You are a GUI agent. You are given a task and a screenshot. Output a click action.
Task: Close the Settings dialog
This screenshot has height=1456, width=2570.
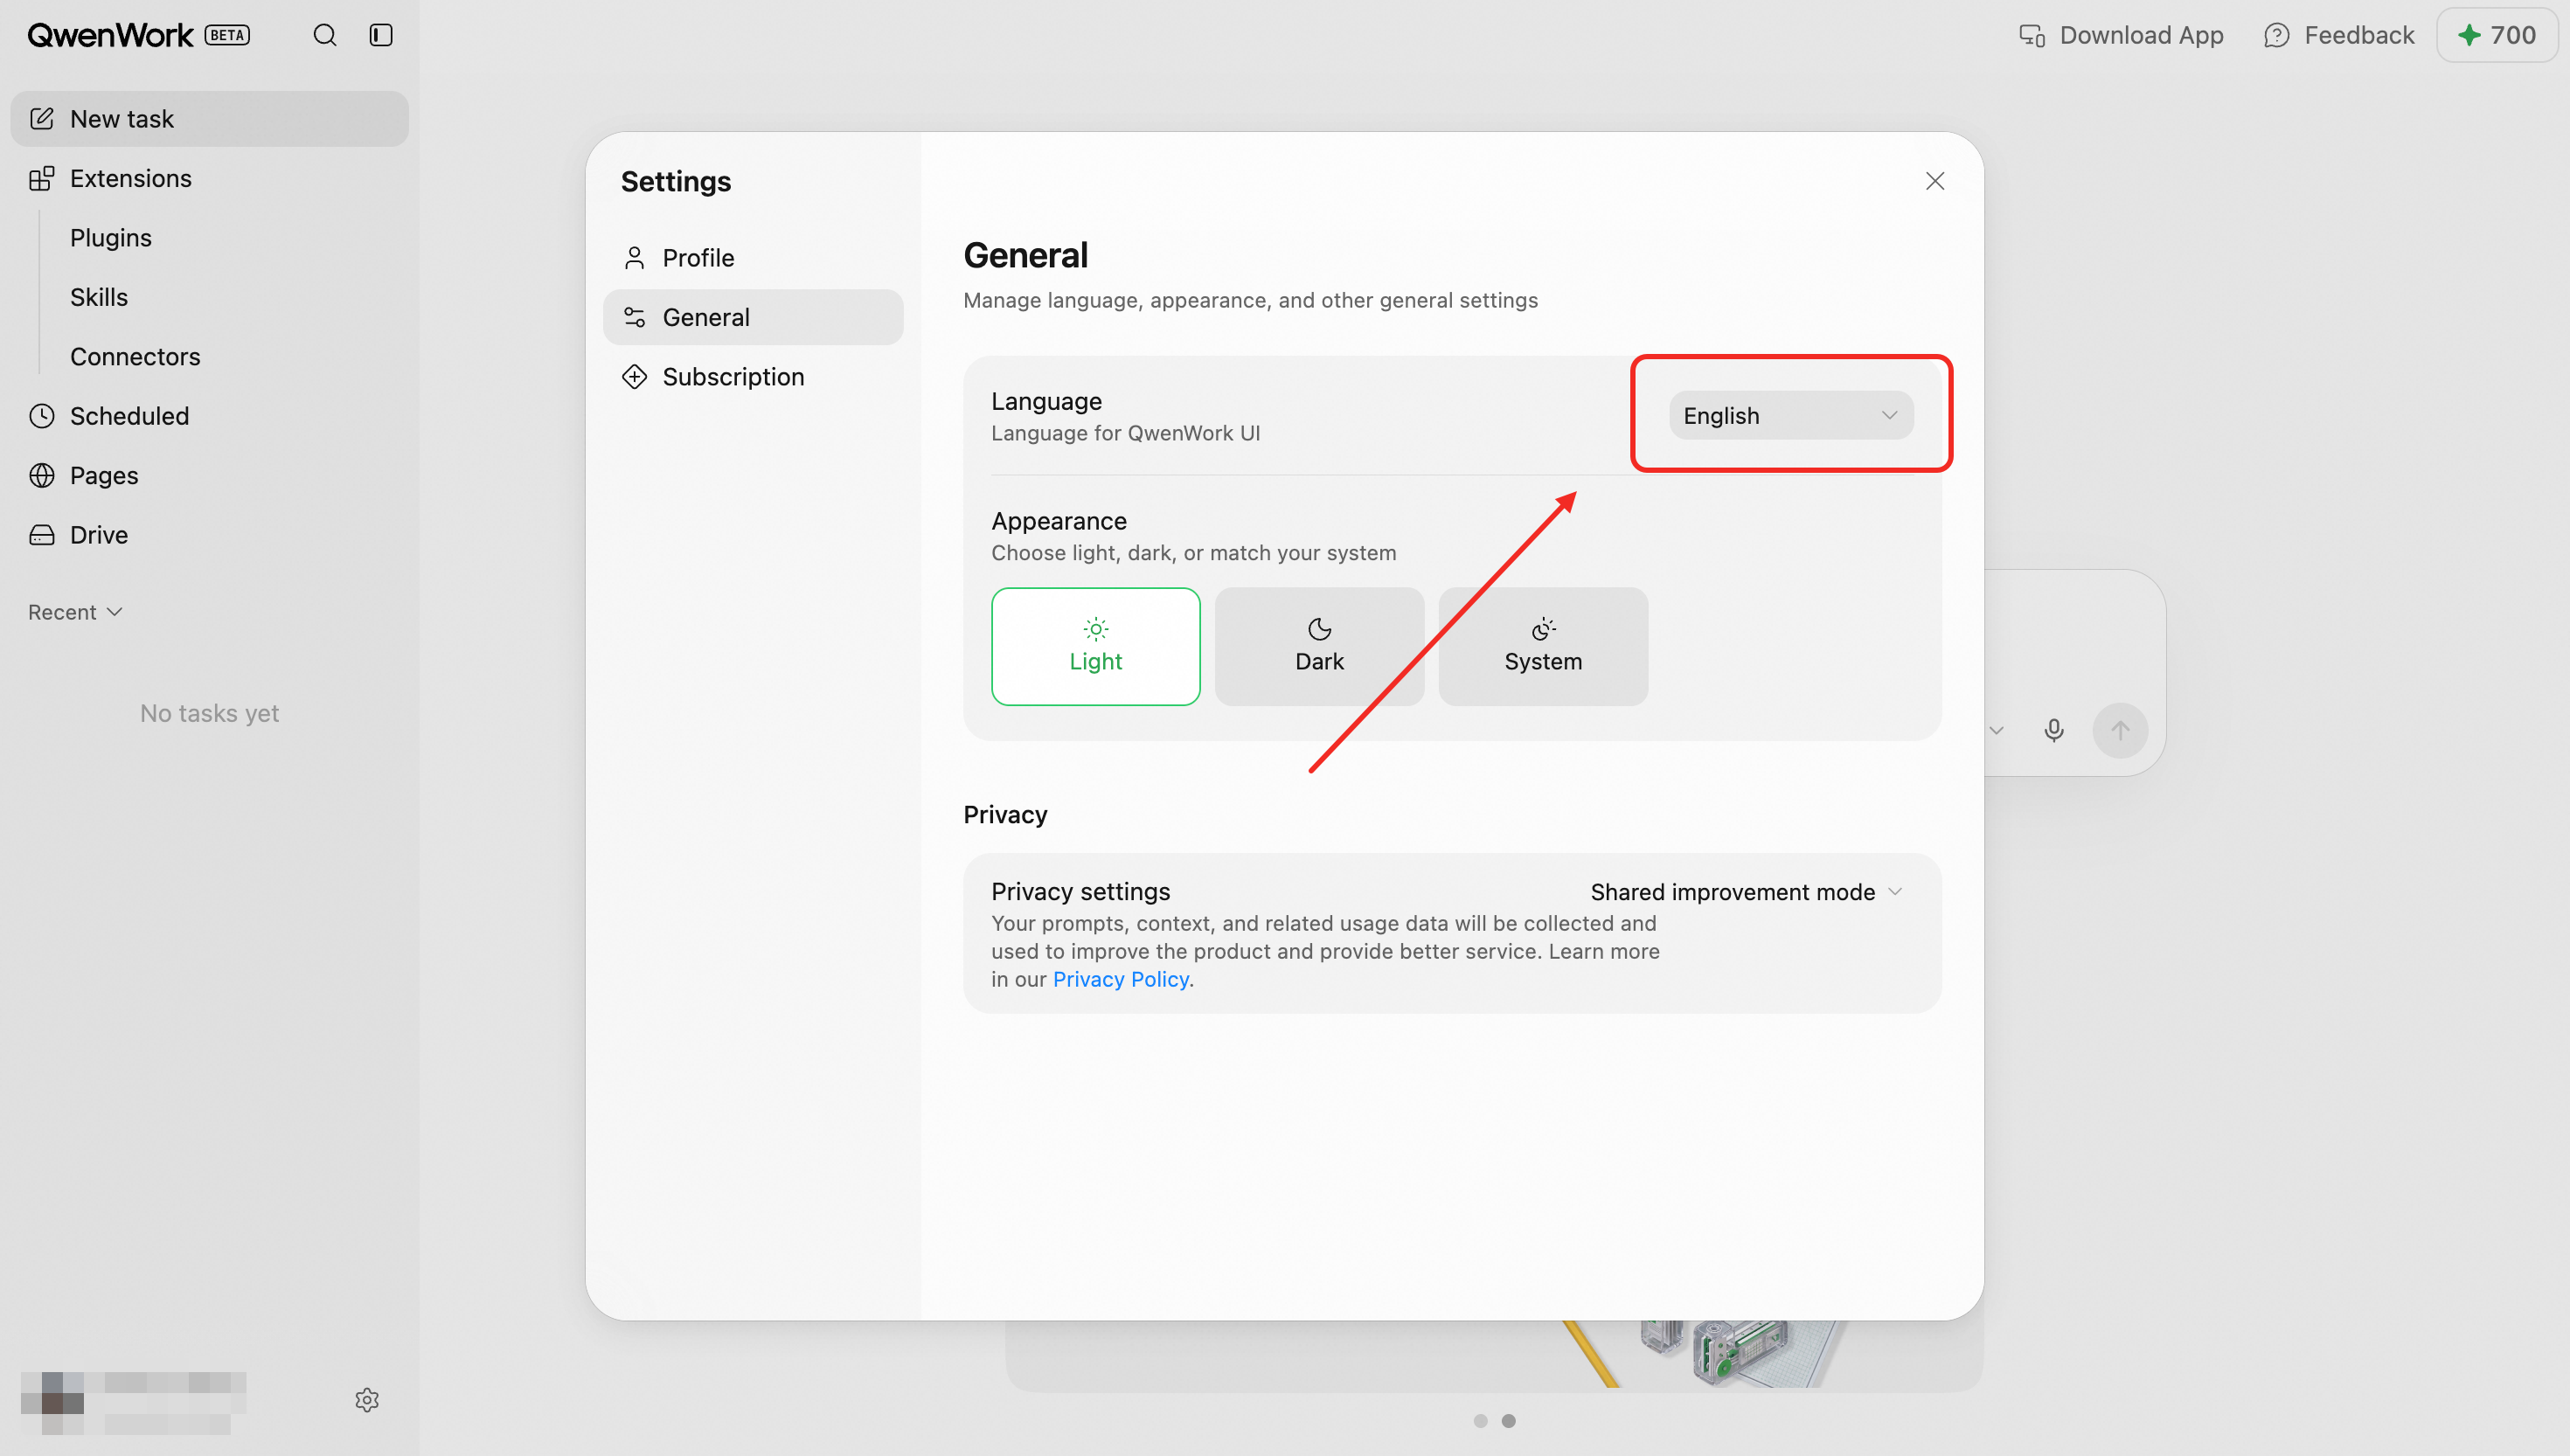click(1935, 181)
